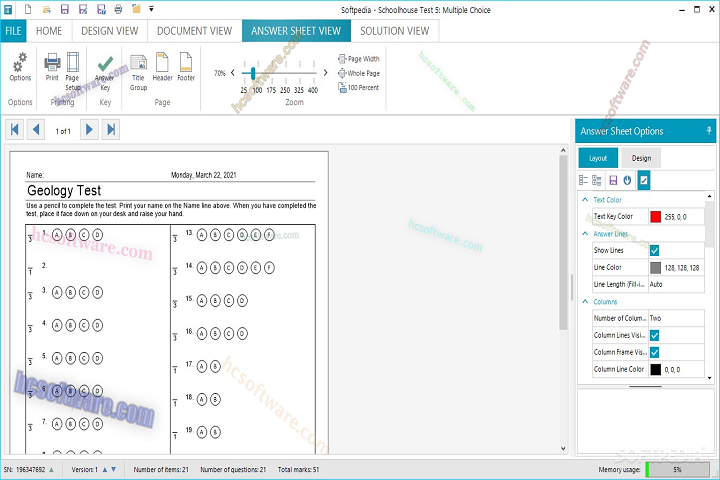This screenshot has width=720, height=480.
Task: Uncheck the Show Lines checkbox
Action: point(655,250)
